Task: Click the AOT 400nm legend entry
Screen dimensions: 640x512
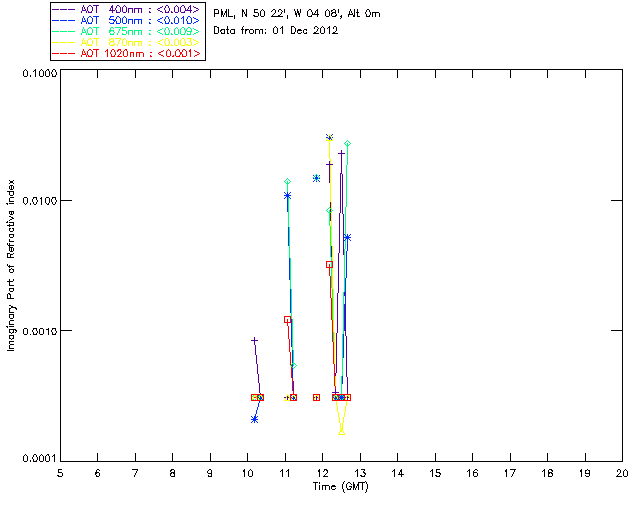Action: click(127, 9)
